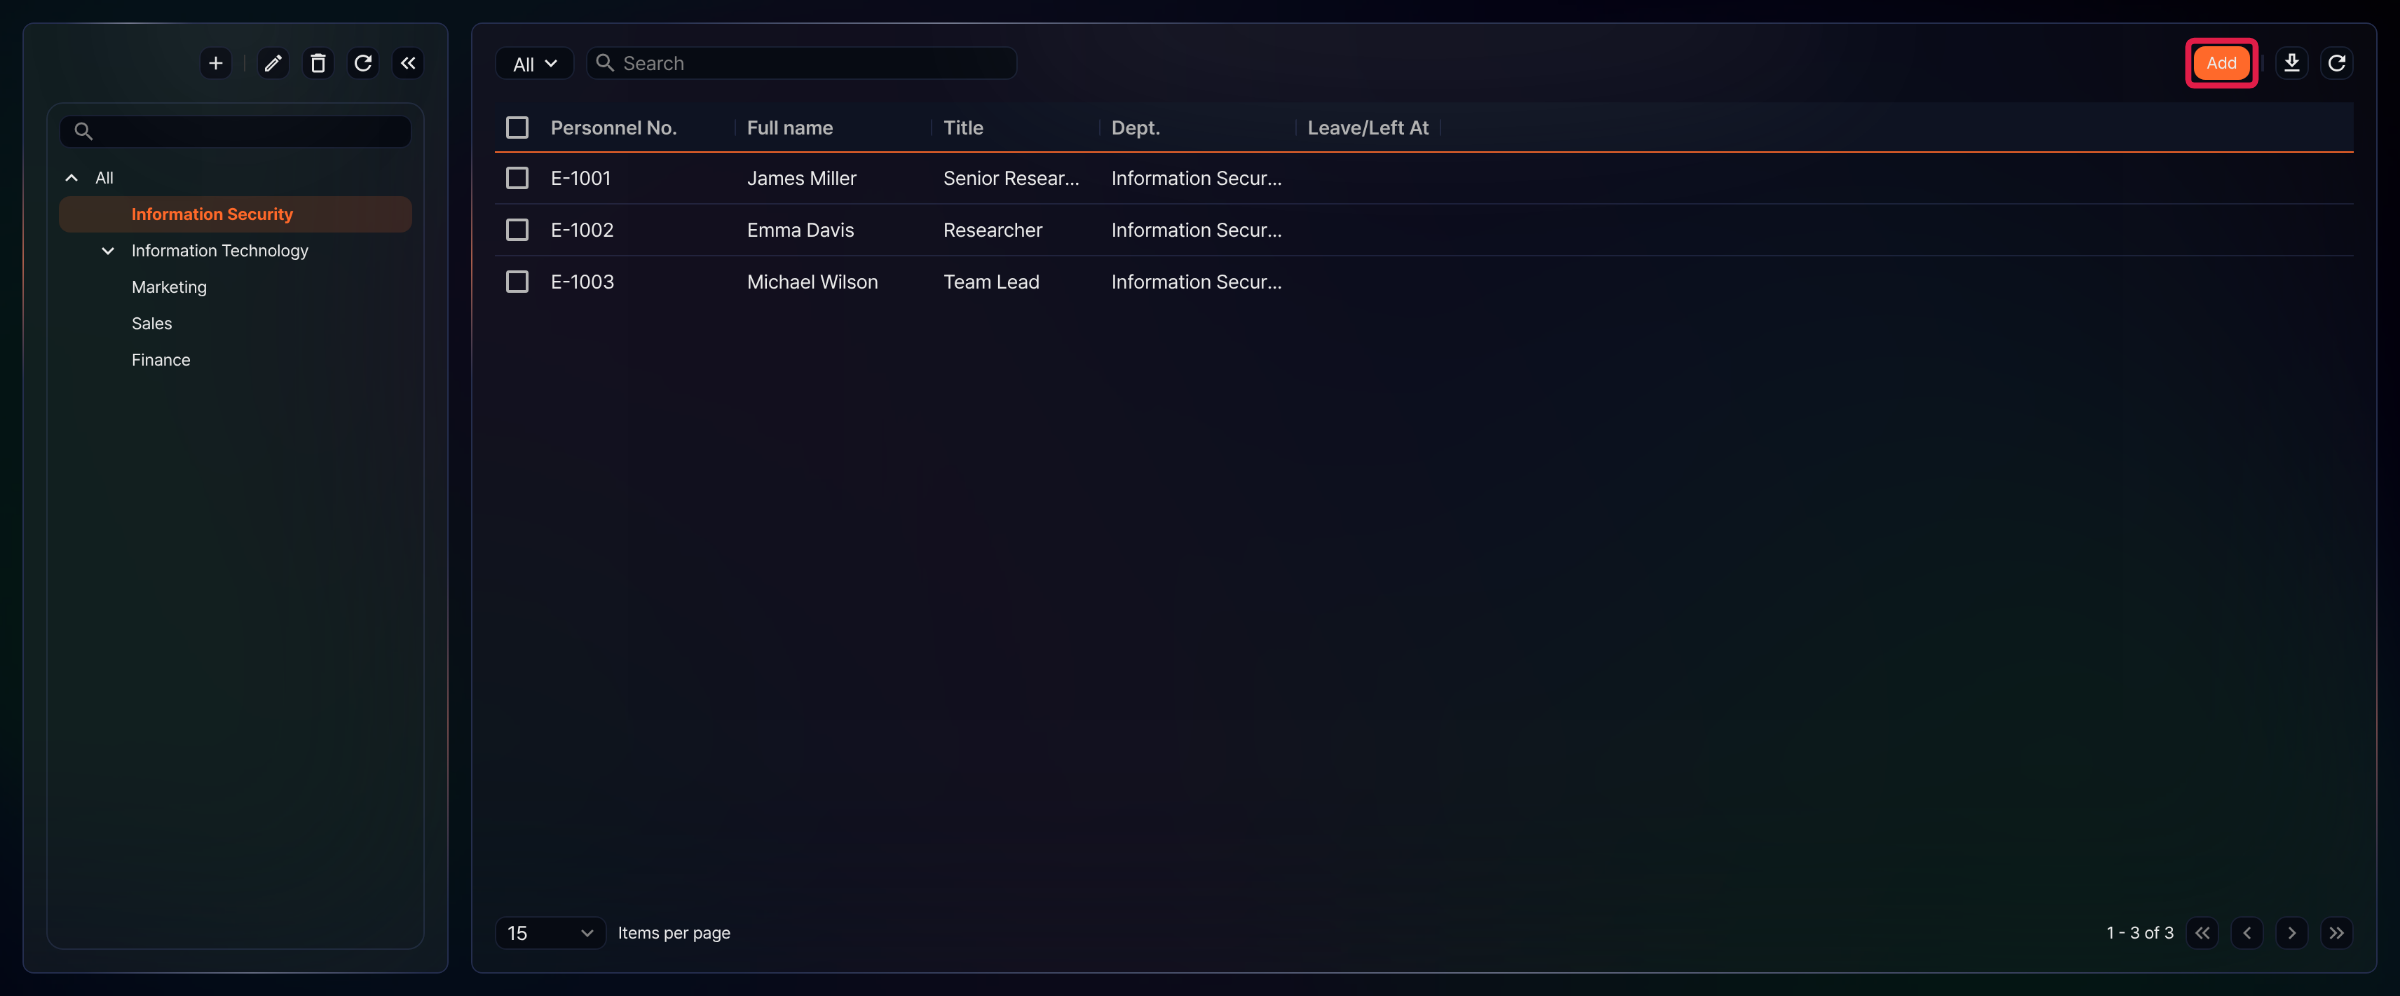The width and height of the screenshot is (2400, 996).
Task: Click the Senior Resear... title cell
Action: click(x=1011, y=178)
